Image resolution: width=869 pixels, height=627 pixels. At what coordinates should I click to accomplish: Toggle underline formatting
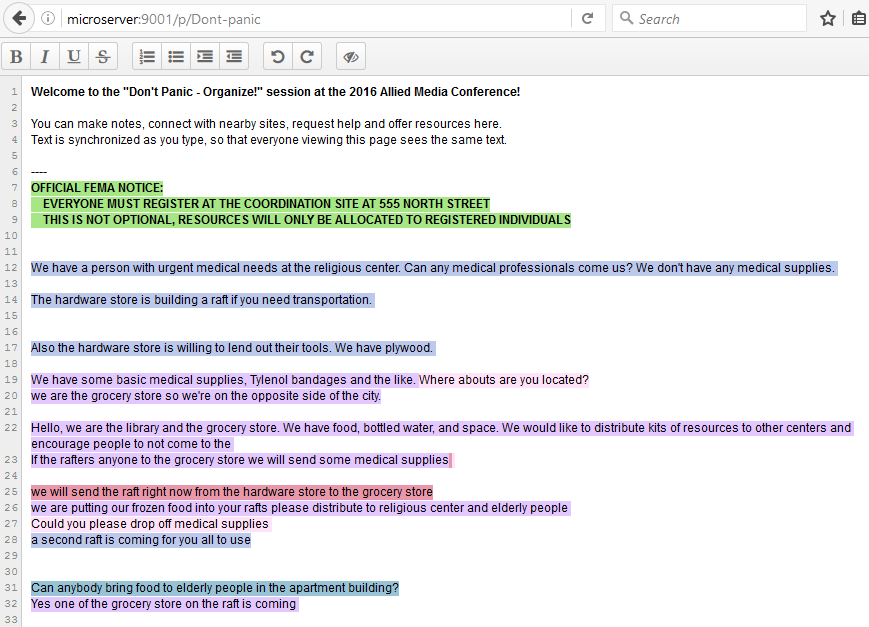click(74, 57)
